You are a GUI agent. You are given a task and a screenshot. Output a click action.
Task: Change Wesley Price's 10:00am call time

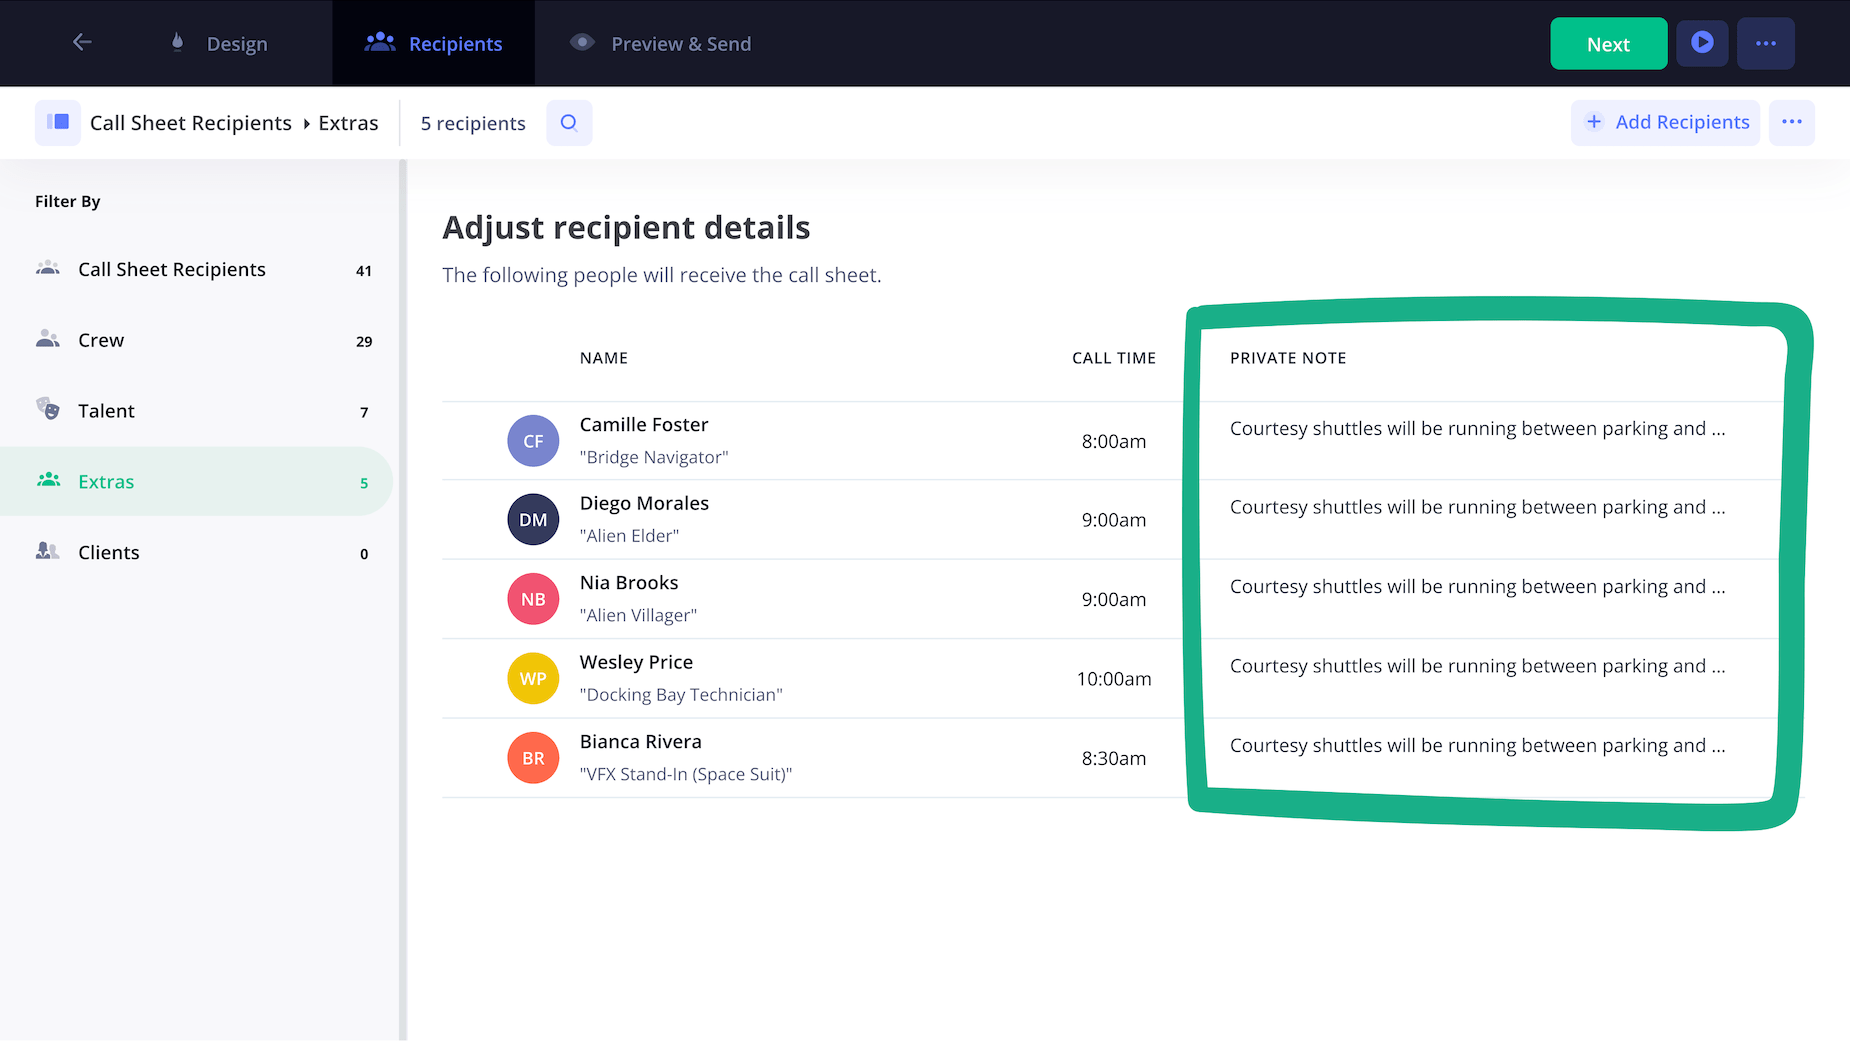[x=1113, y=679]
